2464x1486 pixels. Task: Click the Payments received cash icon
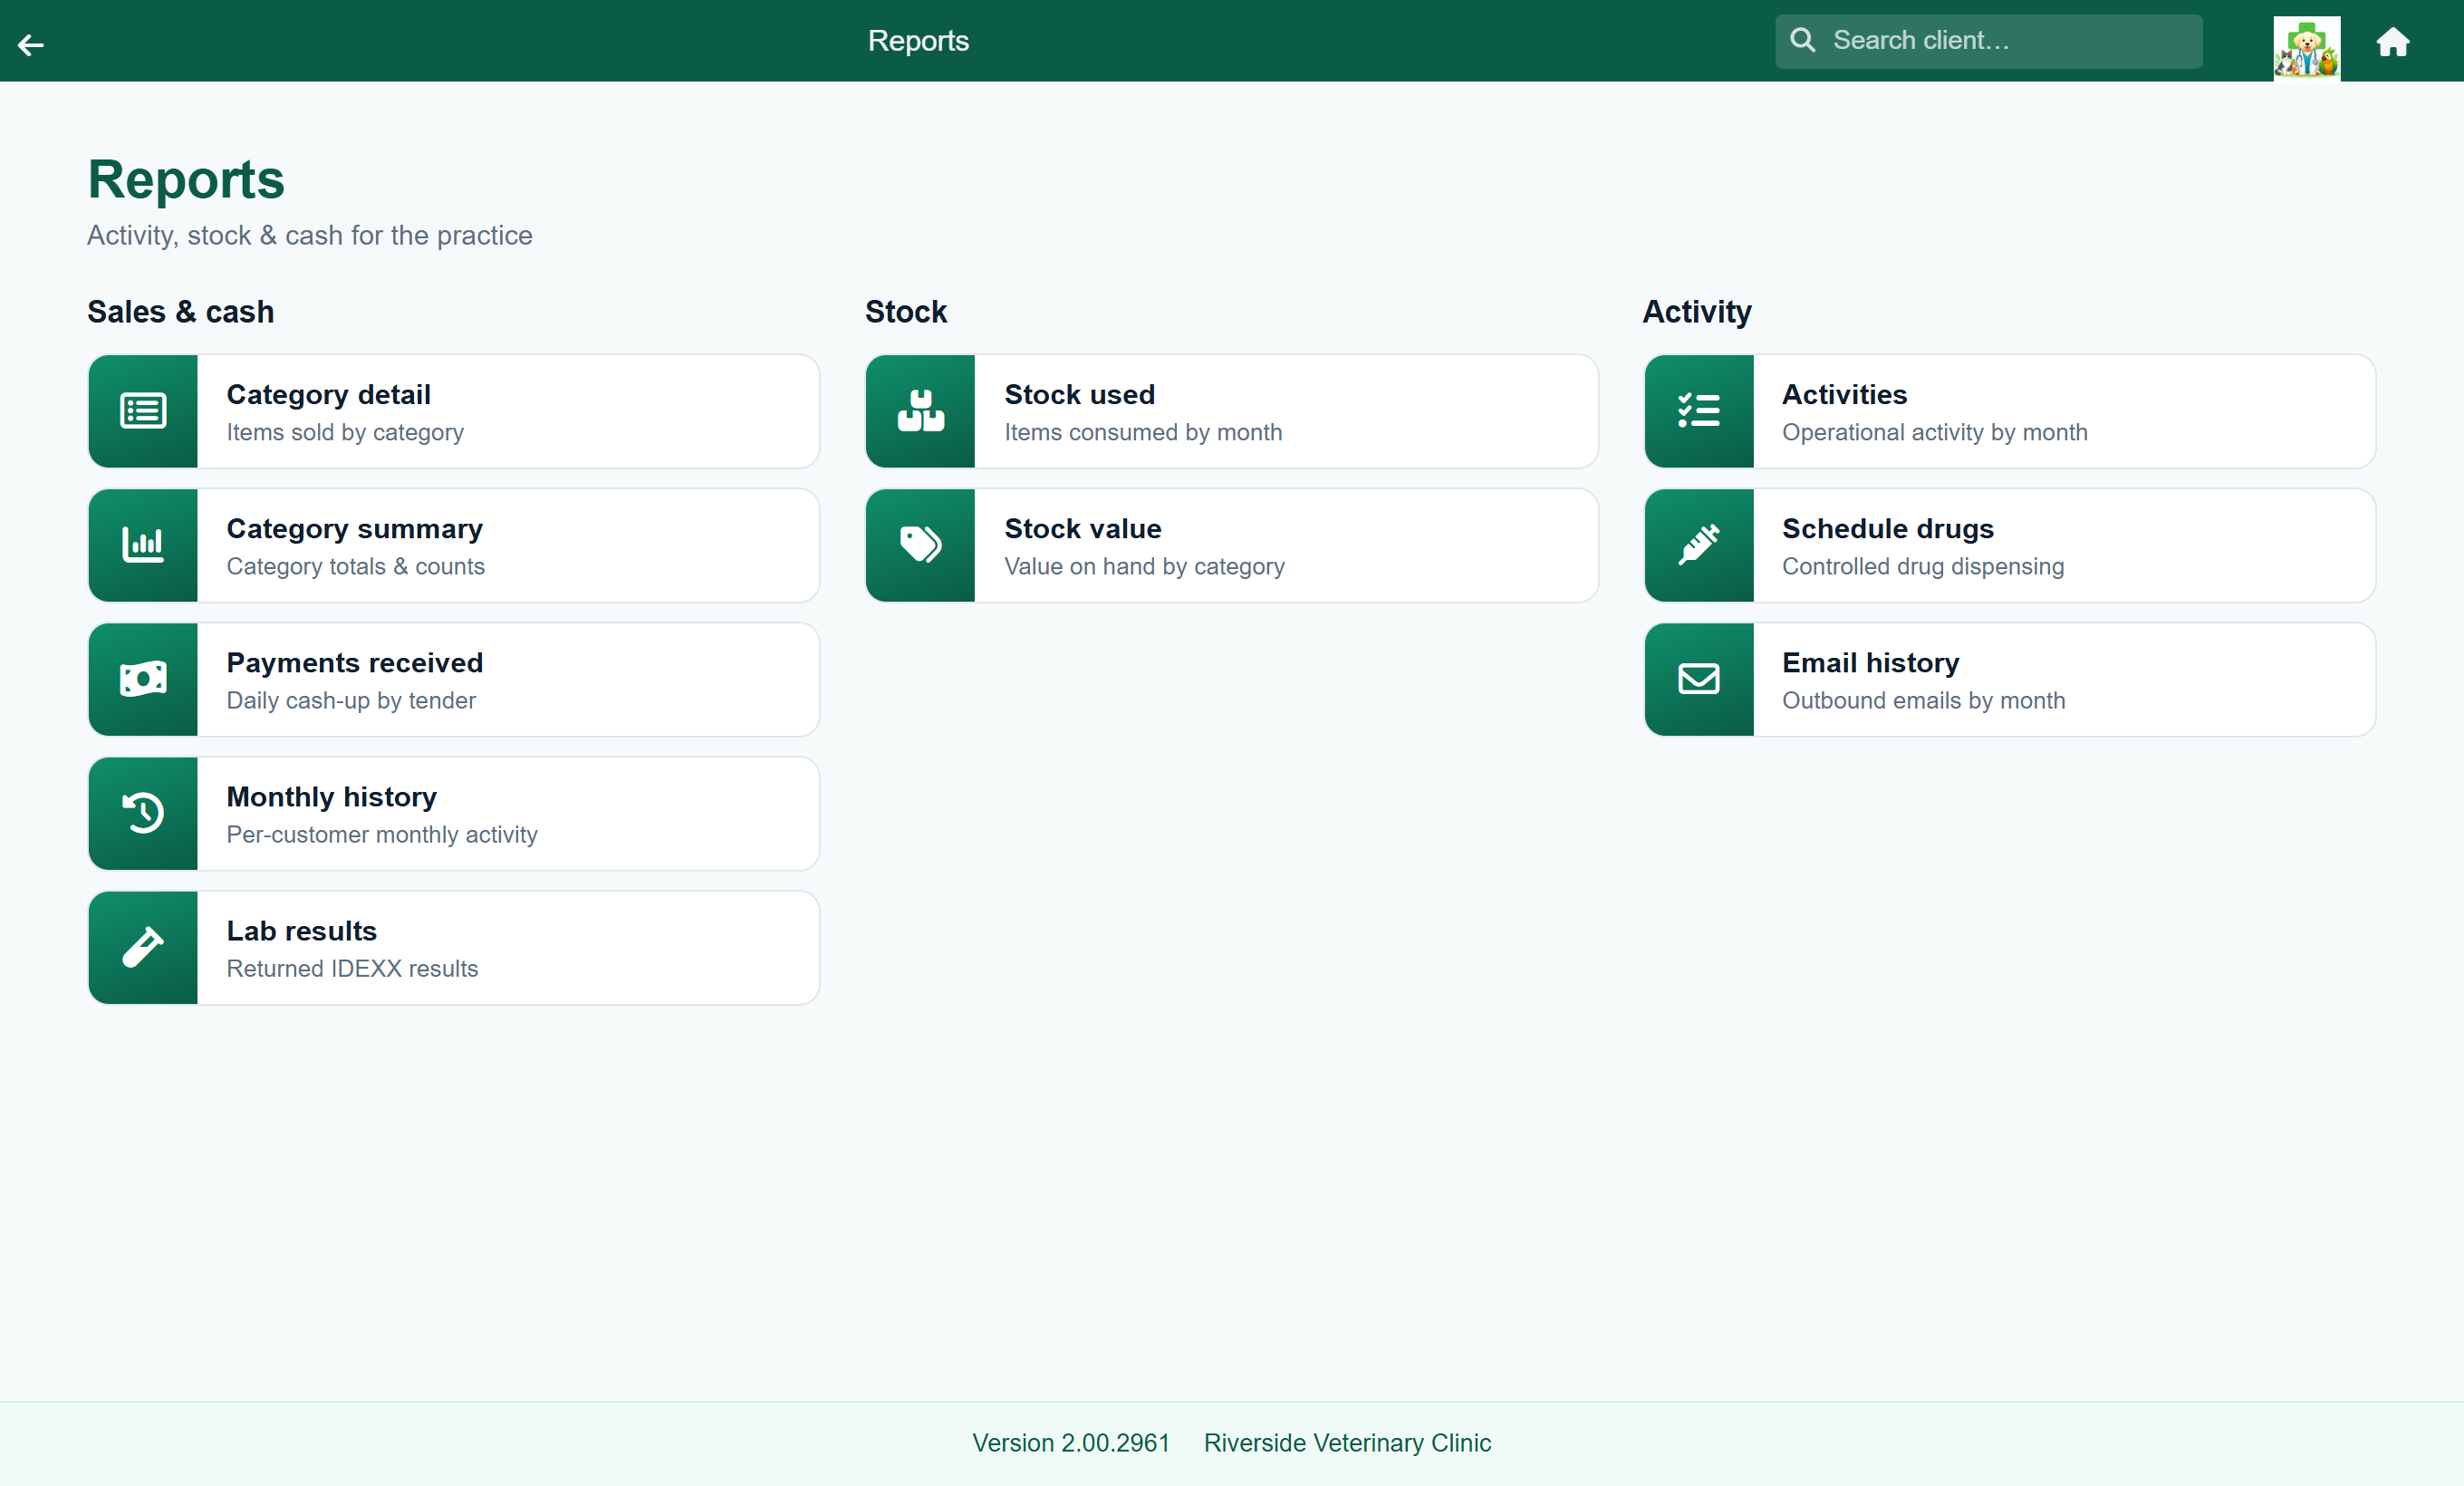(x=143, y=679)
